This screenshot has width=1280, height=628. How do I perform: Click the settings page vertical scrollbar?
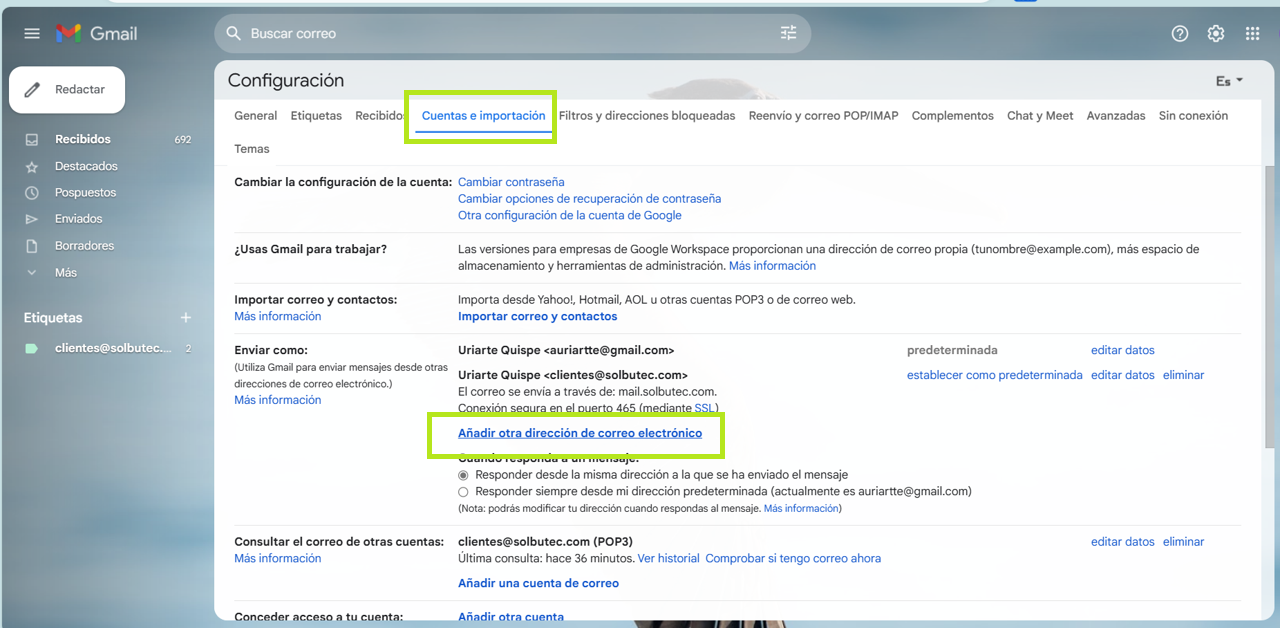click(1270, 300)
